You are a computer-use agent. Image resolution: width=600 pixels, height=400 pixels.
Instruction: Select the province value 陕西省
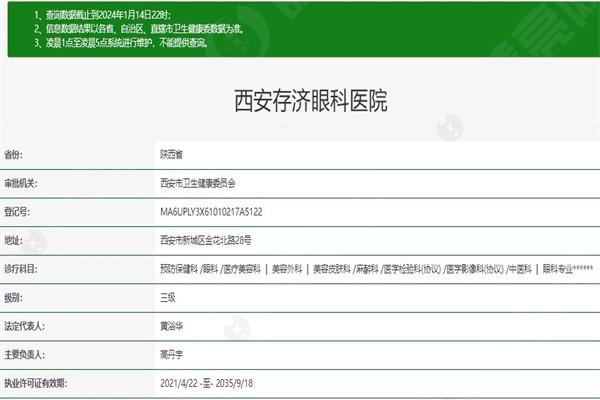pyautogui.click(x=171, y=155)
